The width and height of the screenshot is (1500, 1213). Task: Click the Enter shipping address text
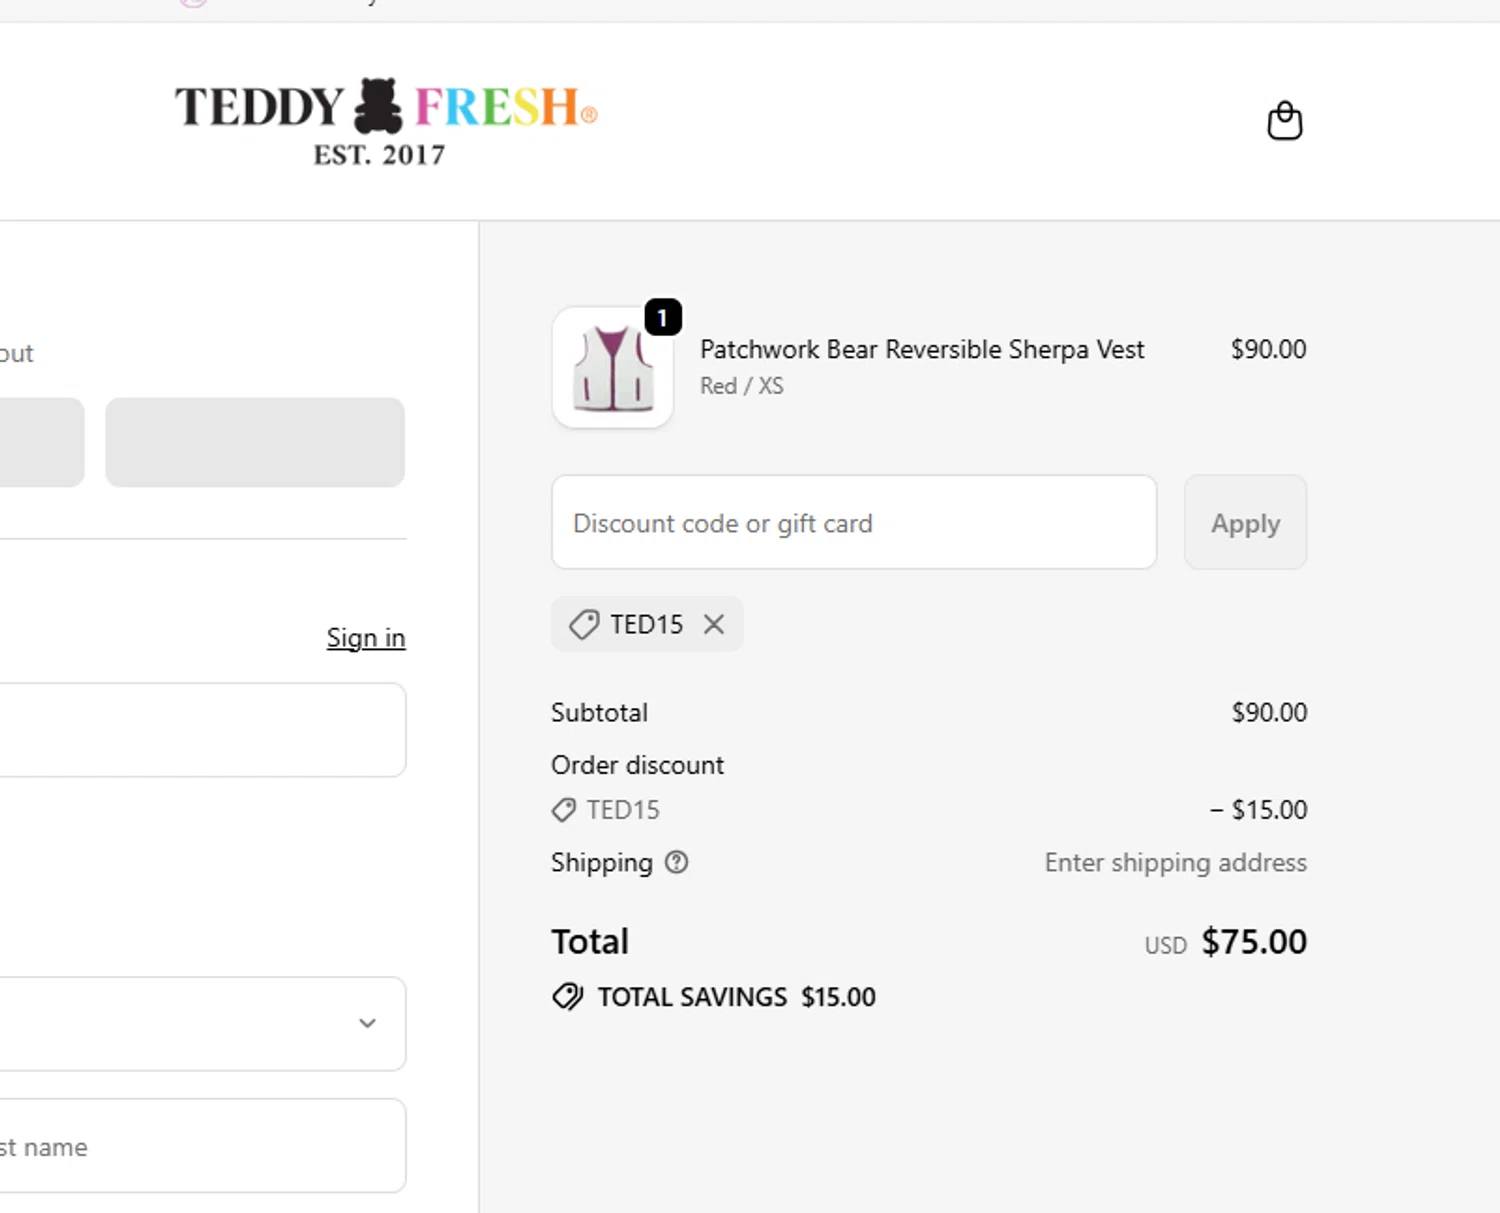point(1175,862)
